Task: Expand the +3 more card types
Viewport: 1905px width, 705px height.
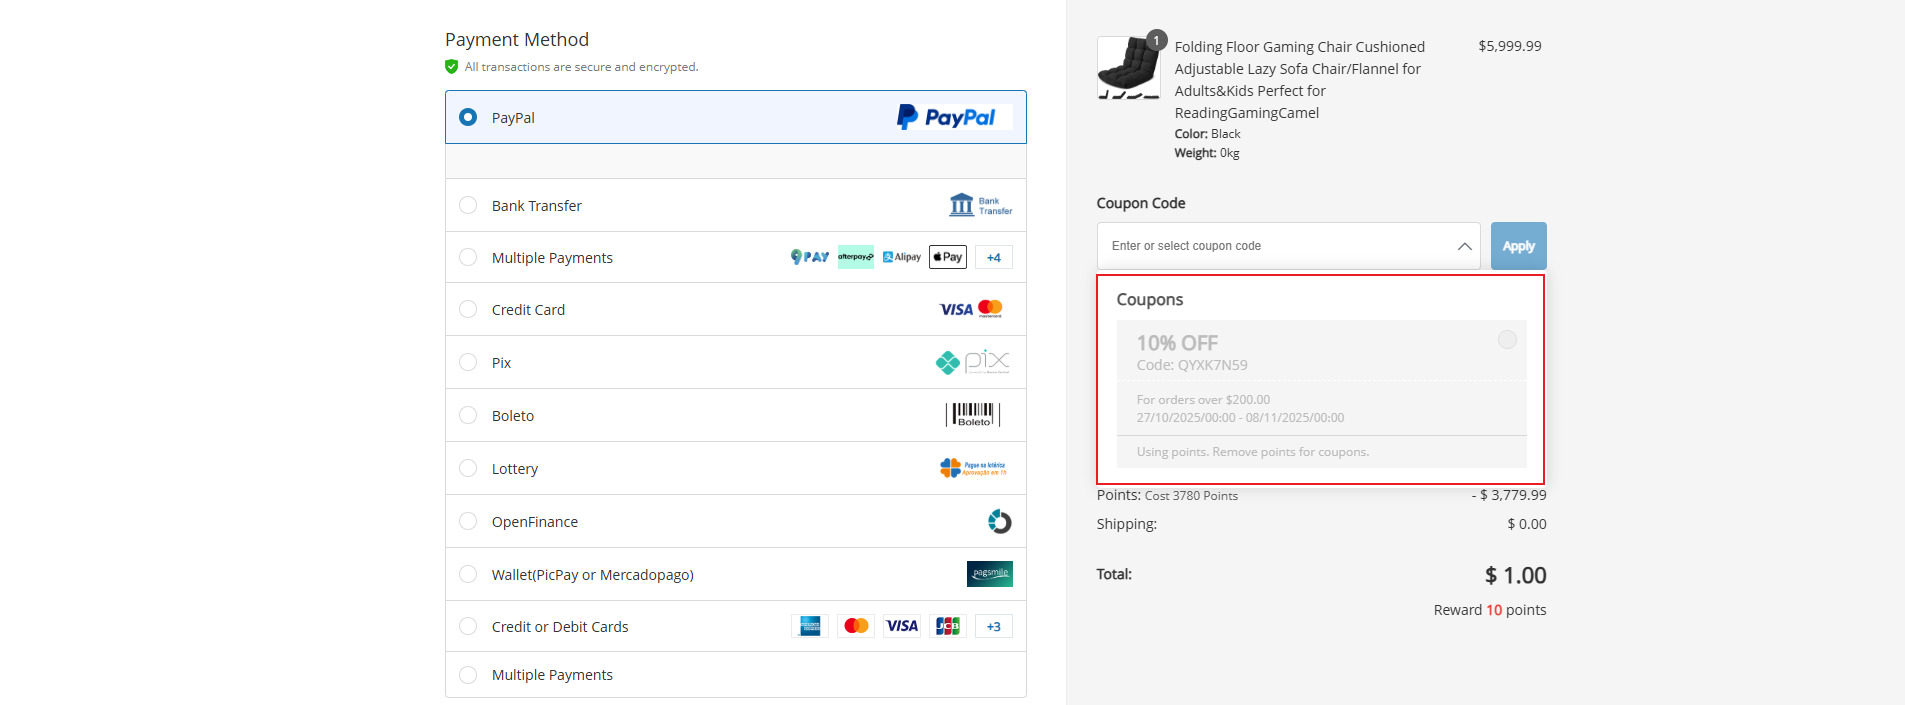Action: tap(993, 626)
